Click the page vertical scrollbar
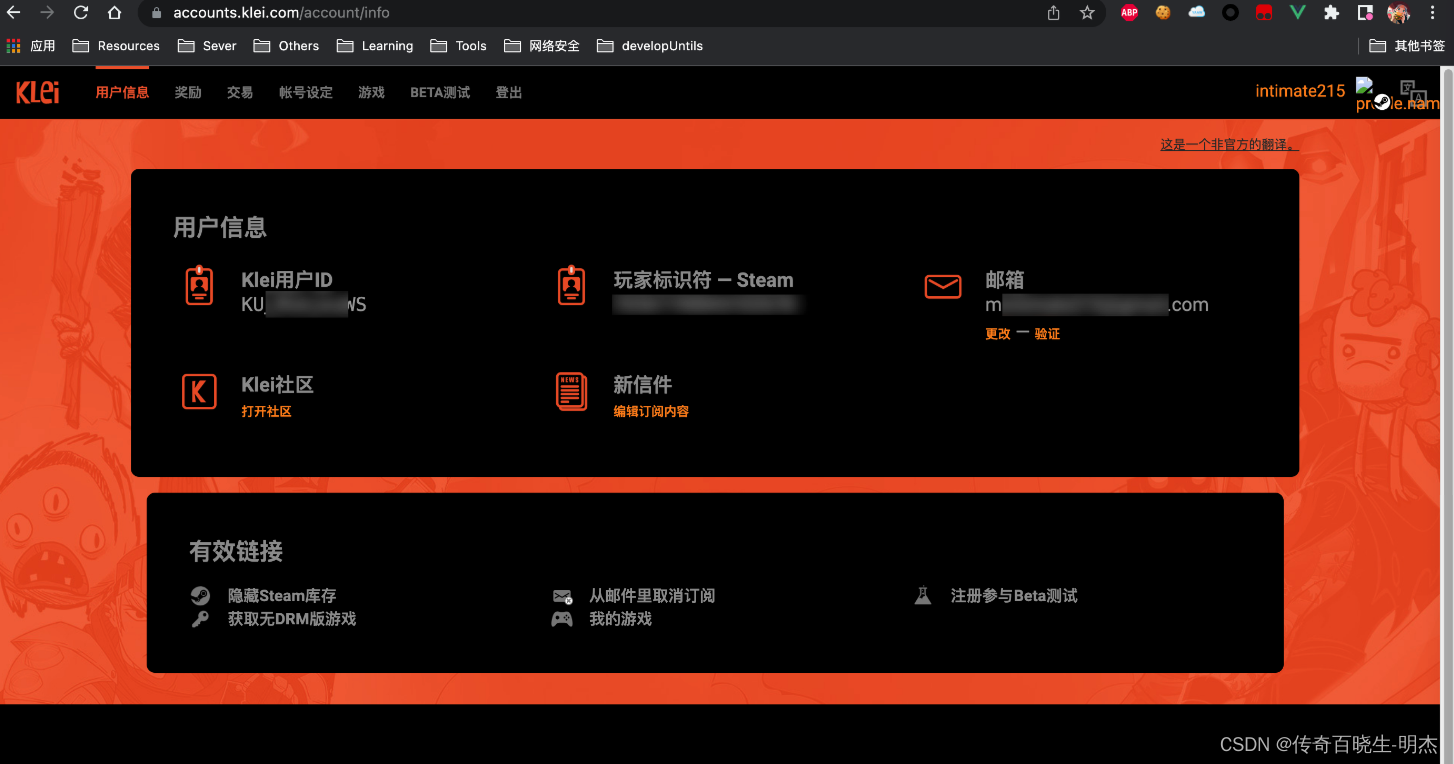 pyautogui.click(x=1447, y=415)
